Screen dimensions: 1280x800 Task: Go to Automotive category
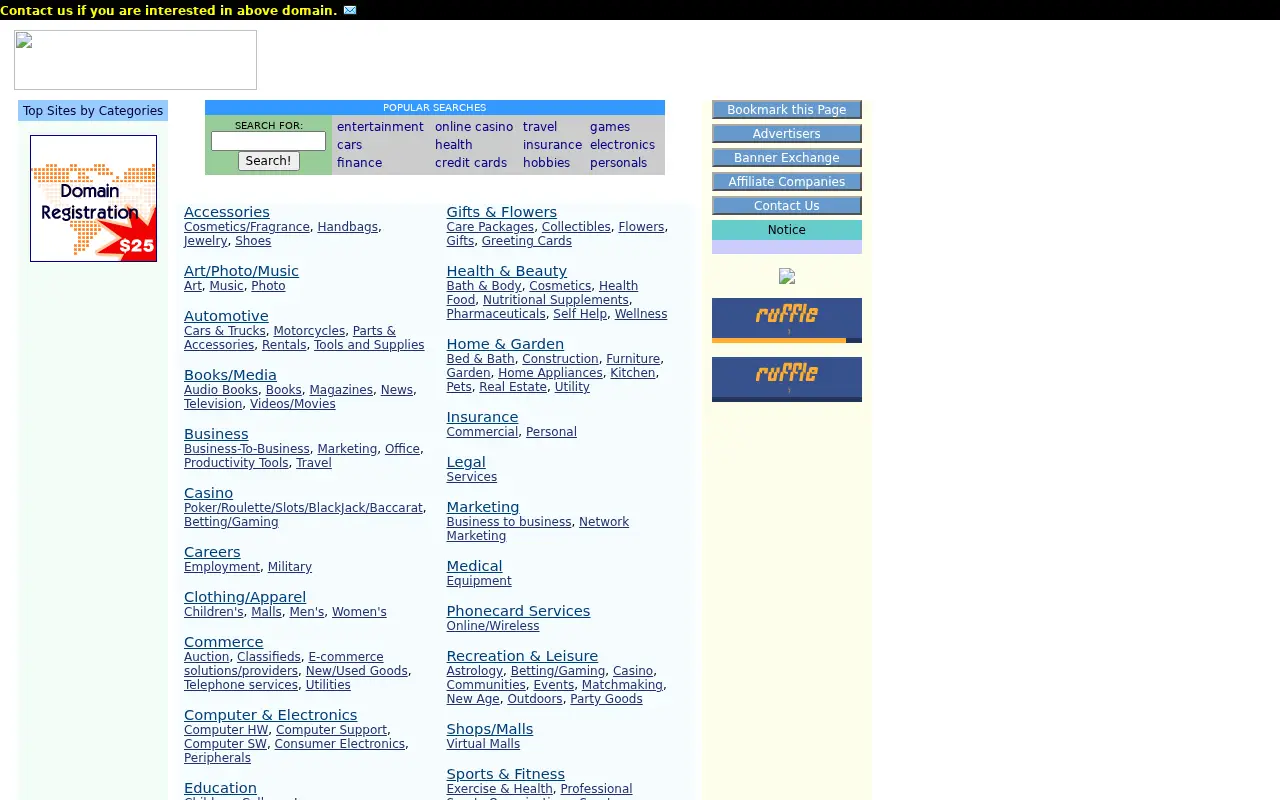click(226, 316)
